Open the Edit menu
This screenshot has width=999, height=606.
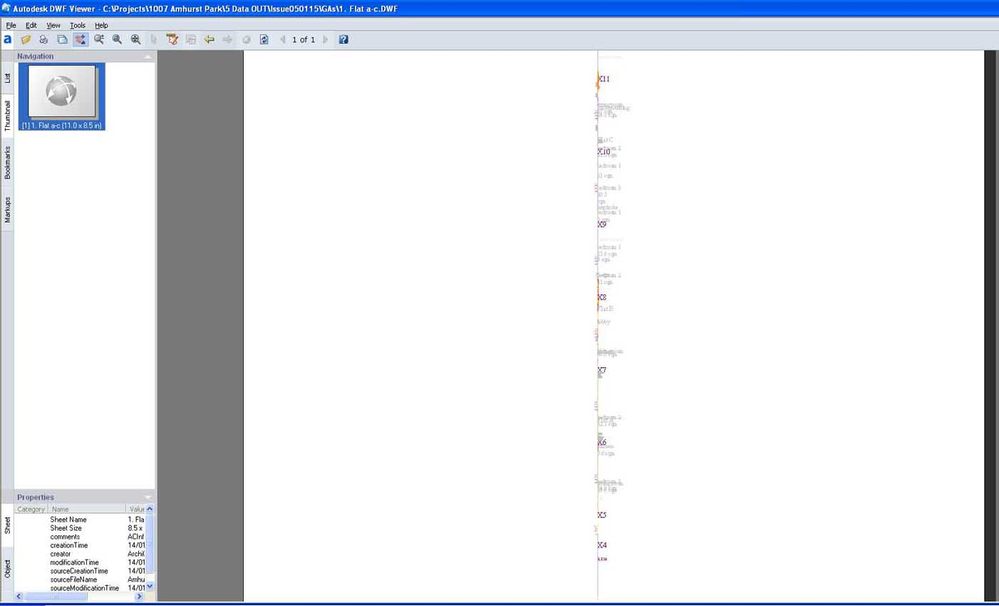click(31, 25)
